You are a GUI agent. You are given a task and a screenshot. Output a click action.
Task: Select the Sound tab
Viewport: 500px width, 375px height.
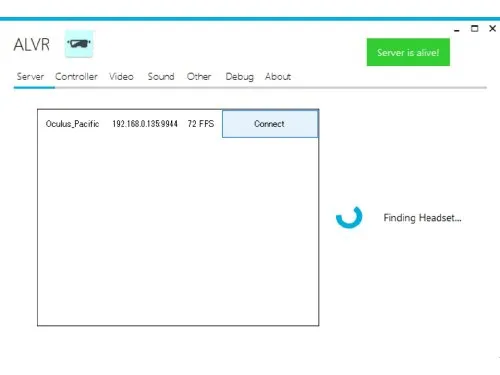coord(161,77)
